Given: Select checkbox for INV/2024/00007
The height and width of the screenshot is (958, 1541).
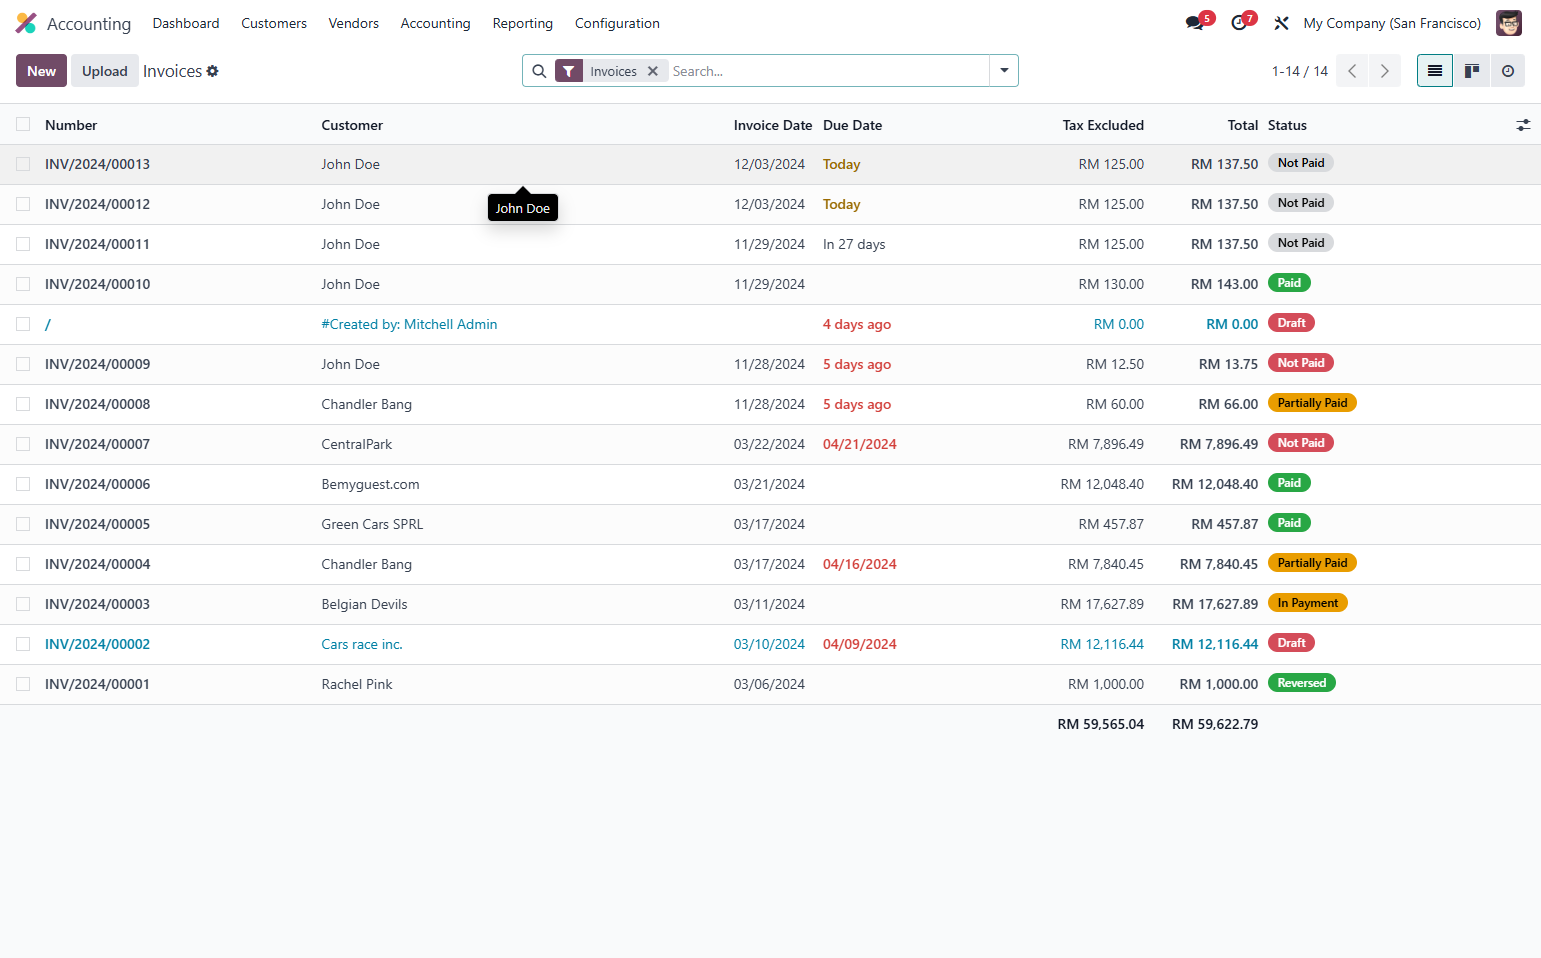Looking at the screenshot, I should pos(23,444).
